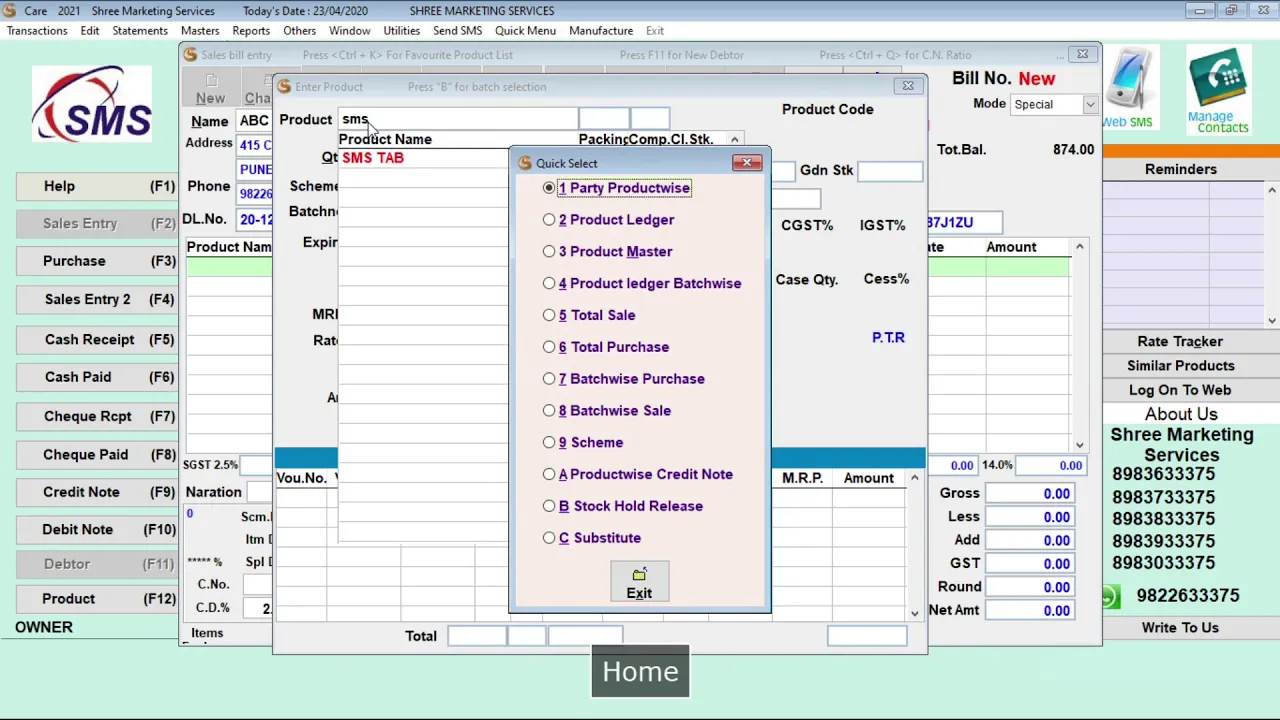
Task: Open the Web SMS phone icon
Action: tap(1129, 82)
